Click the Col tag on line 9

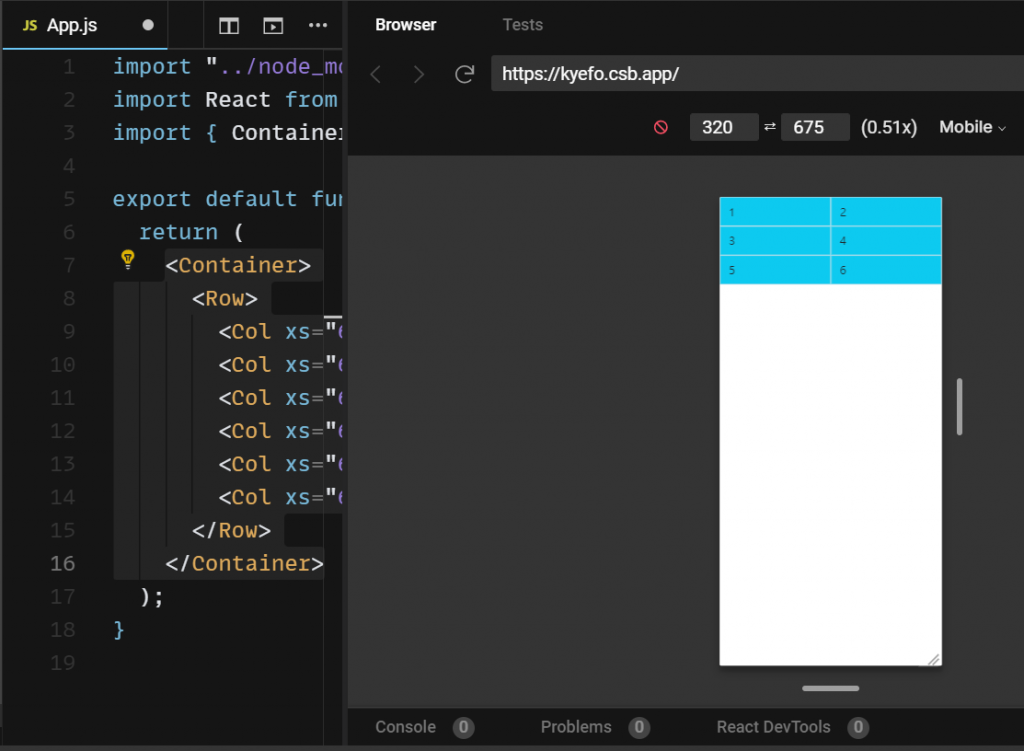click(245, 331)
